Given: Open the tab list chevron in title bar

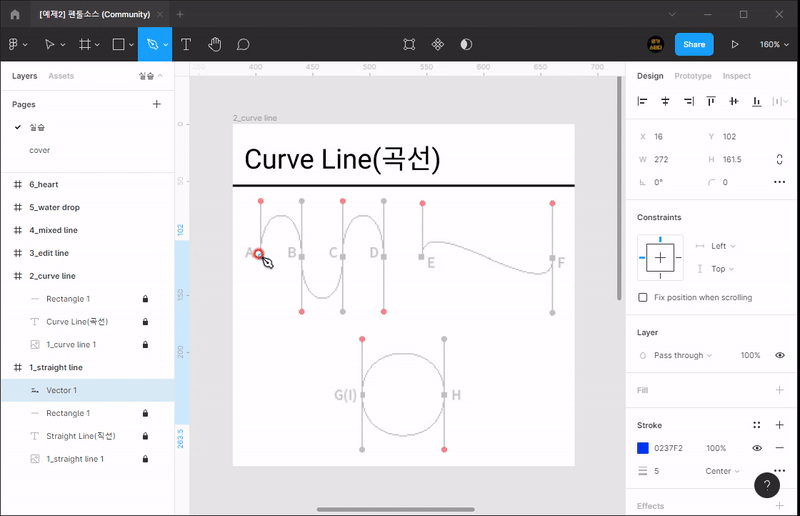Looking at the screenshot, I should tap(672, 14).
